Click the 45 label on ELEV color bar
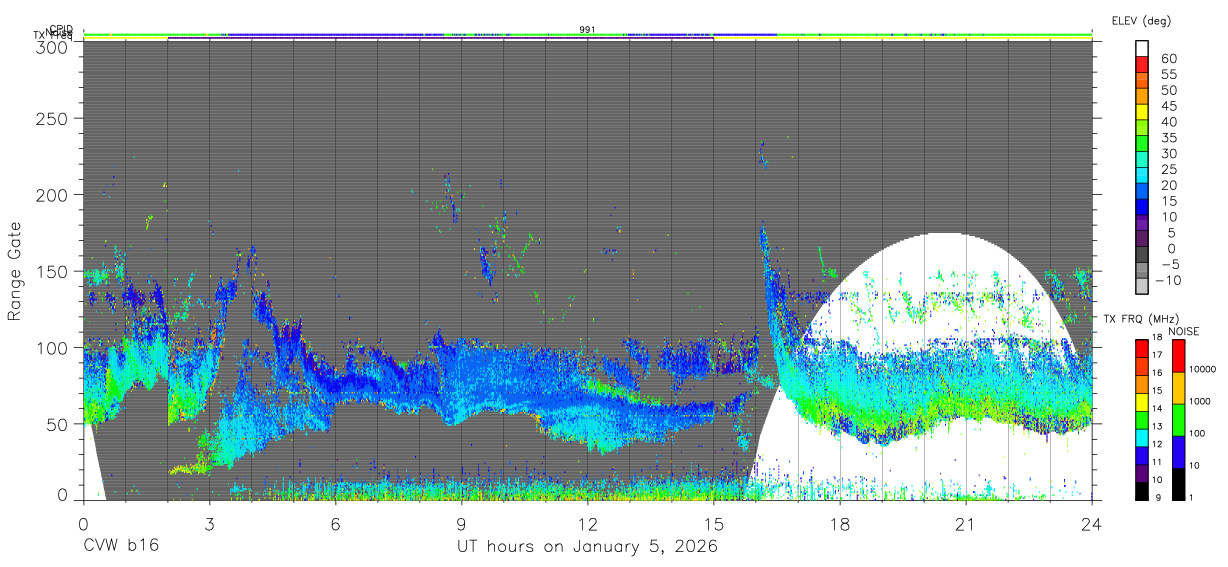This screenshot has width=1228, height=567. coord(1168,106)
